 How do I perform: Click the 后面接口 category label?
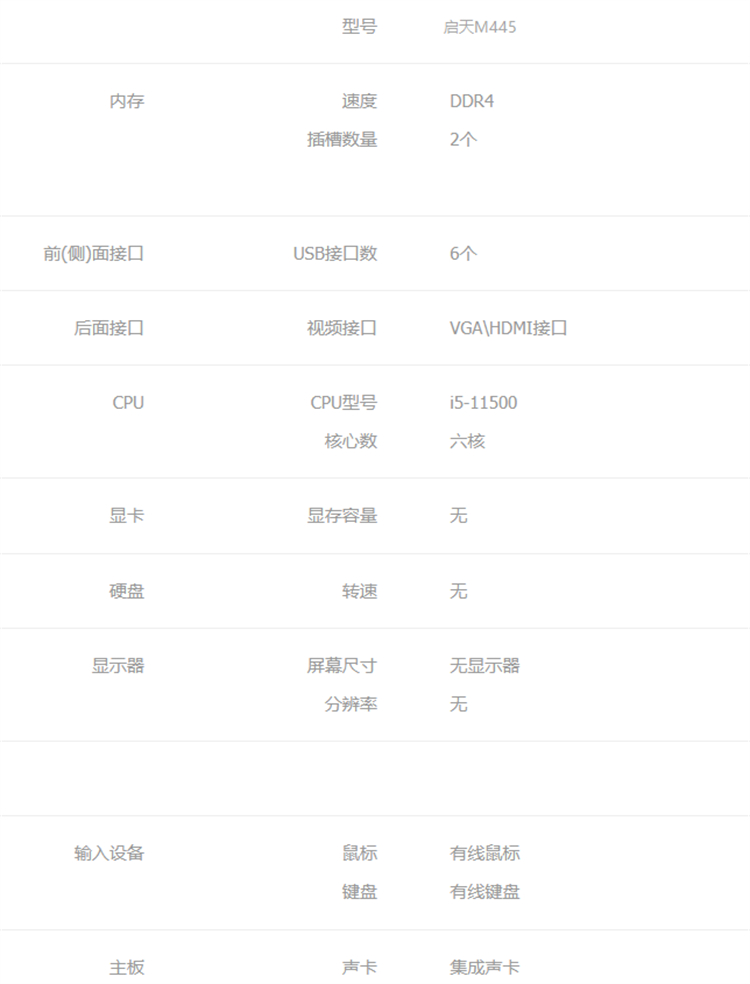[109, 328]
